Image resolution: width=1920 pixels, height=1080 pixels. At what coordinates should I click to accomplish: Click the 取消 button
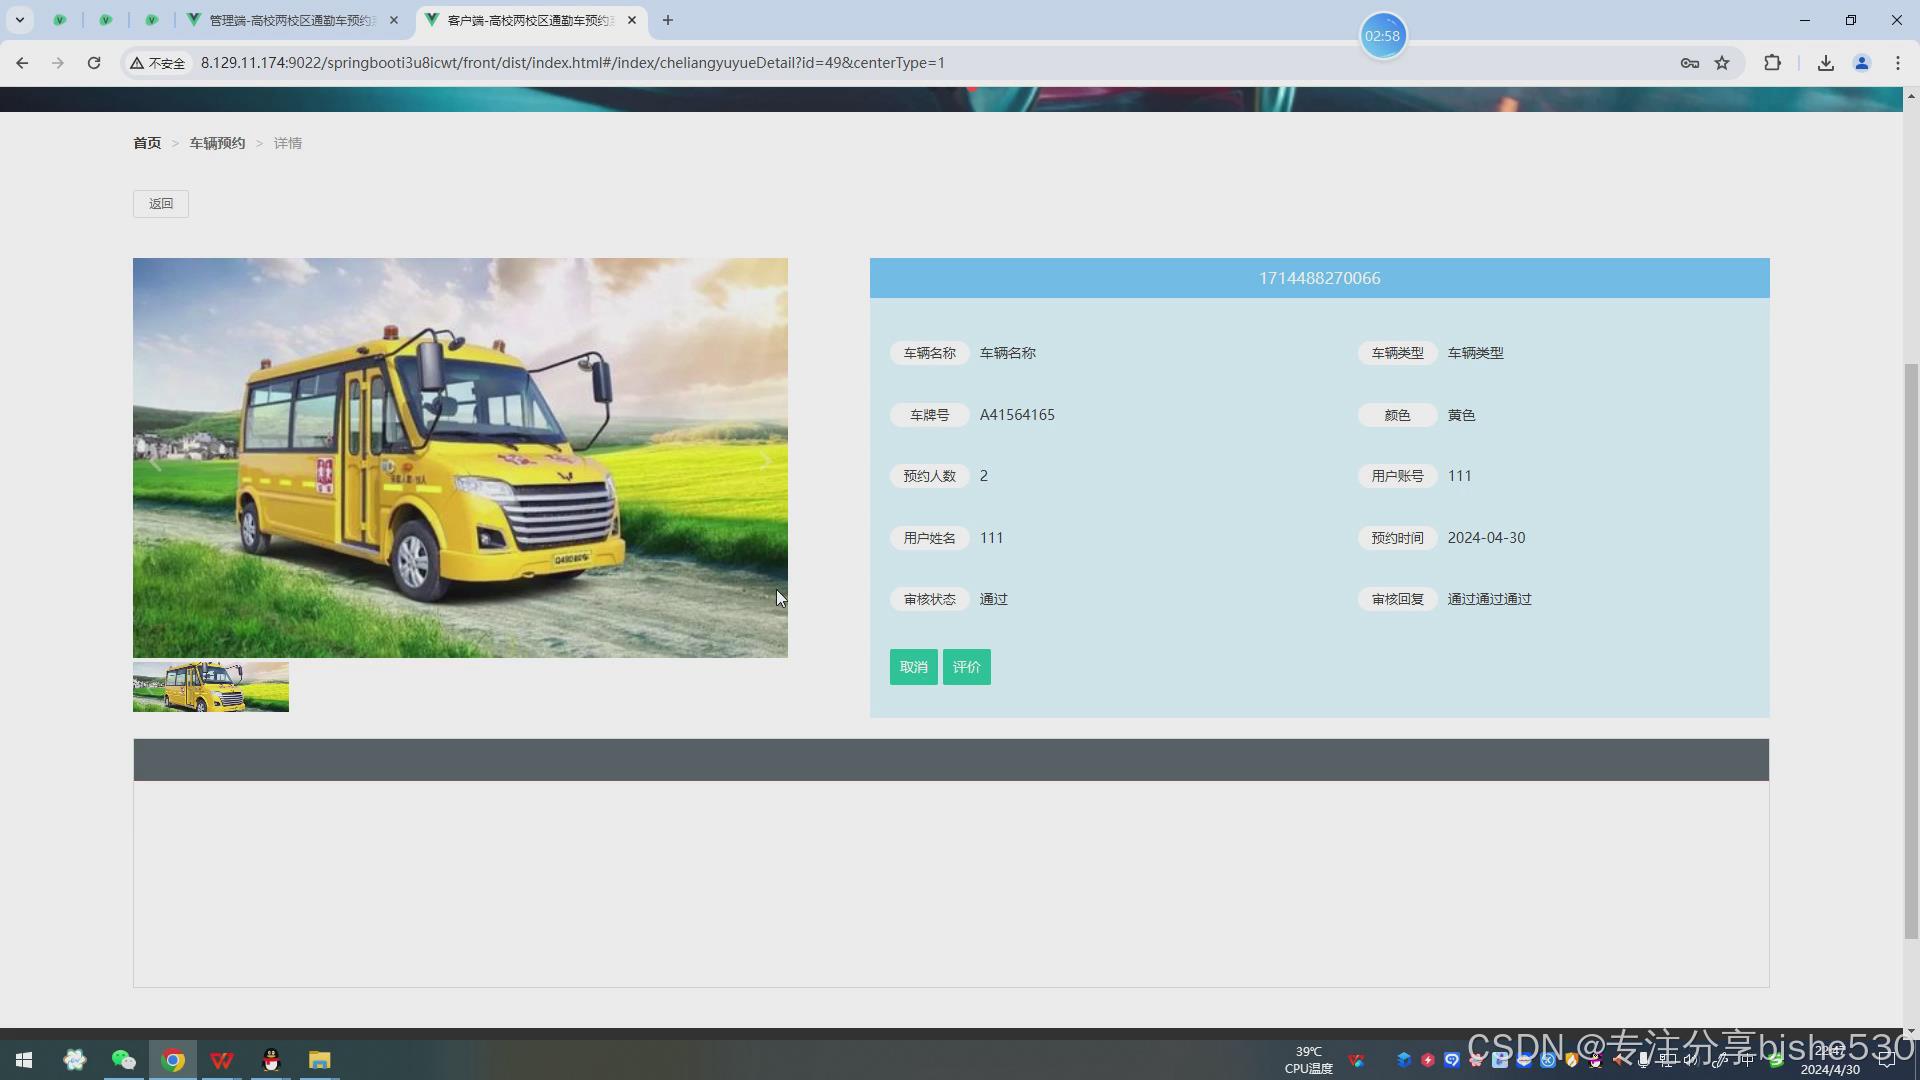[x=913, y=667]
